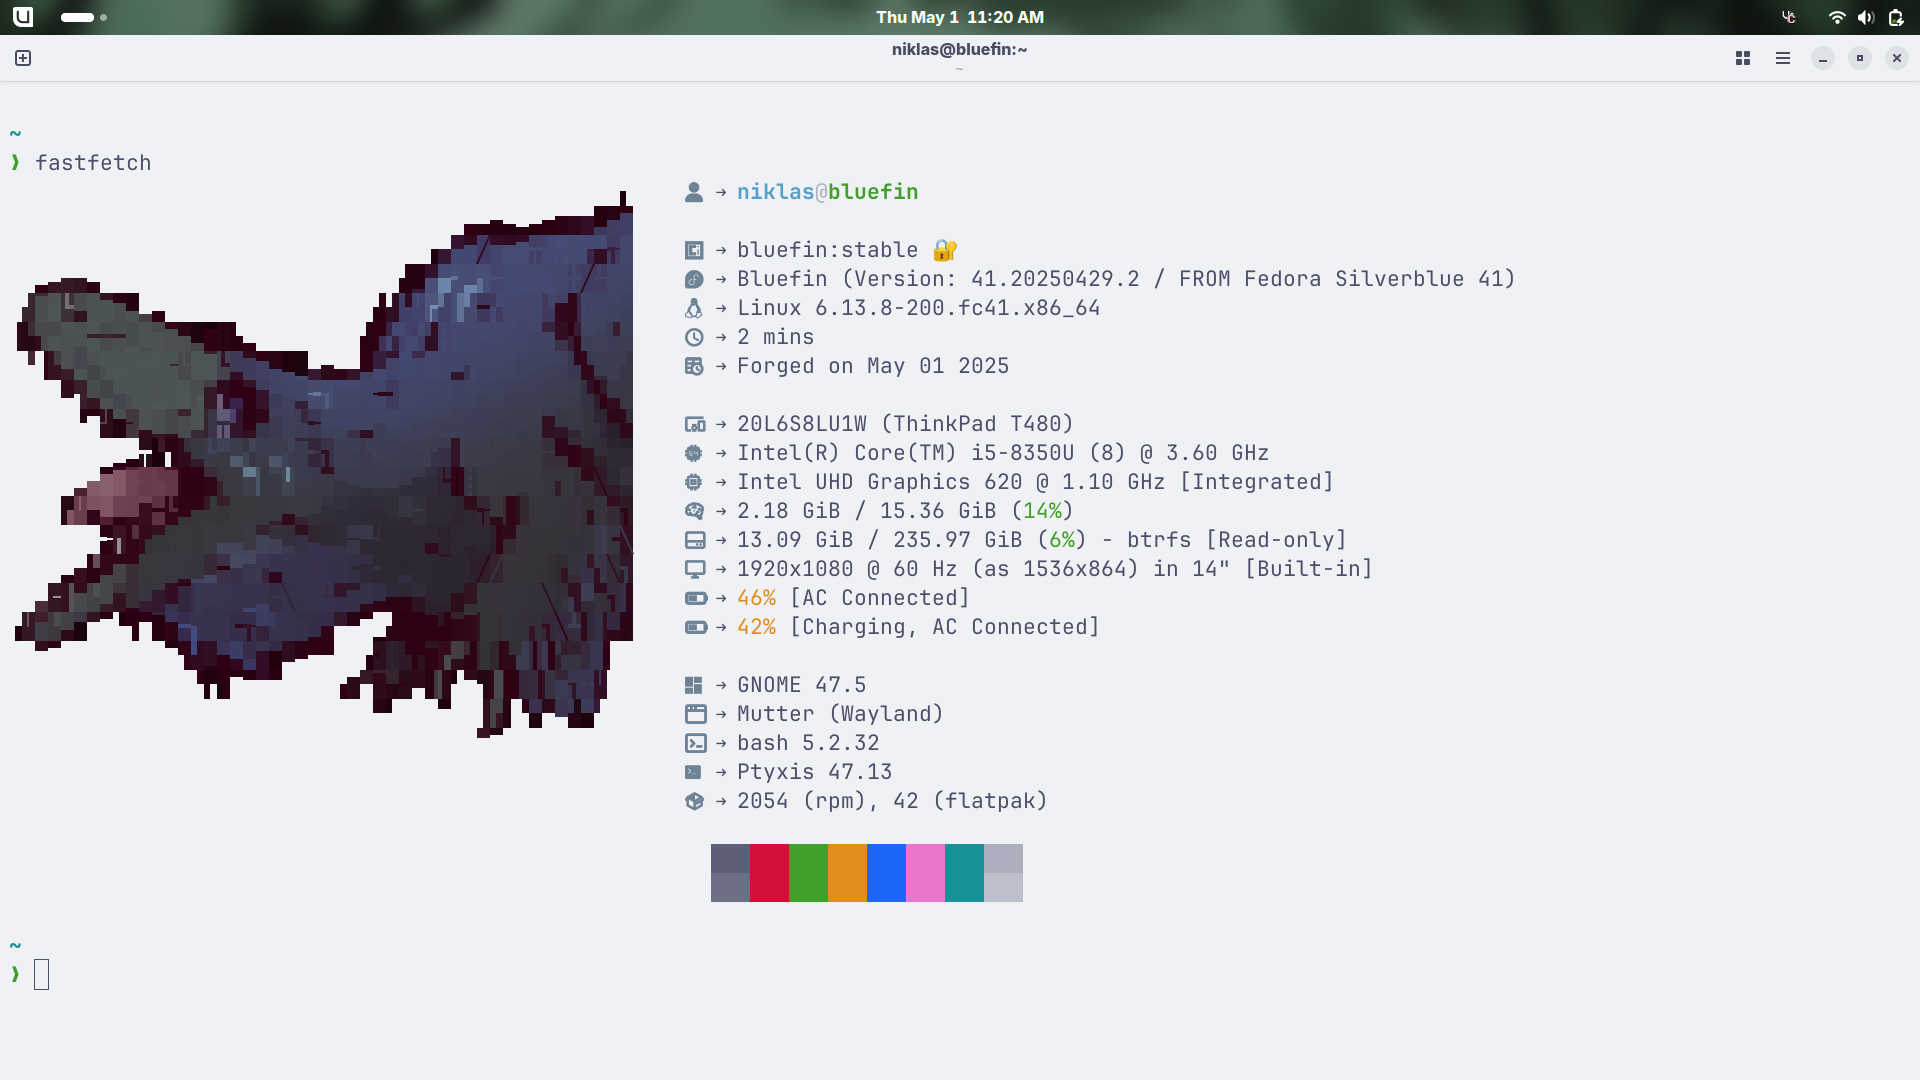Click the niklas@bluefin window title
1920x1080 pixels.
click(959, 49)
